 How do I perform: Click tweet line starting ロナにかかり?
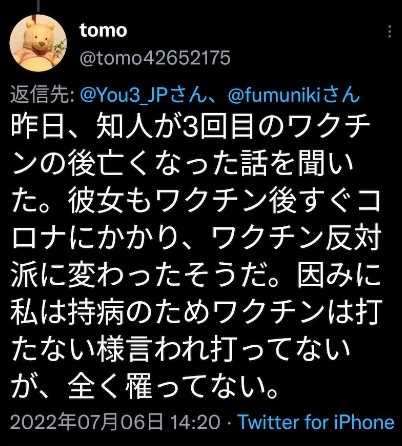point(196,239)
